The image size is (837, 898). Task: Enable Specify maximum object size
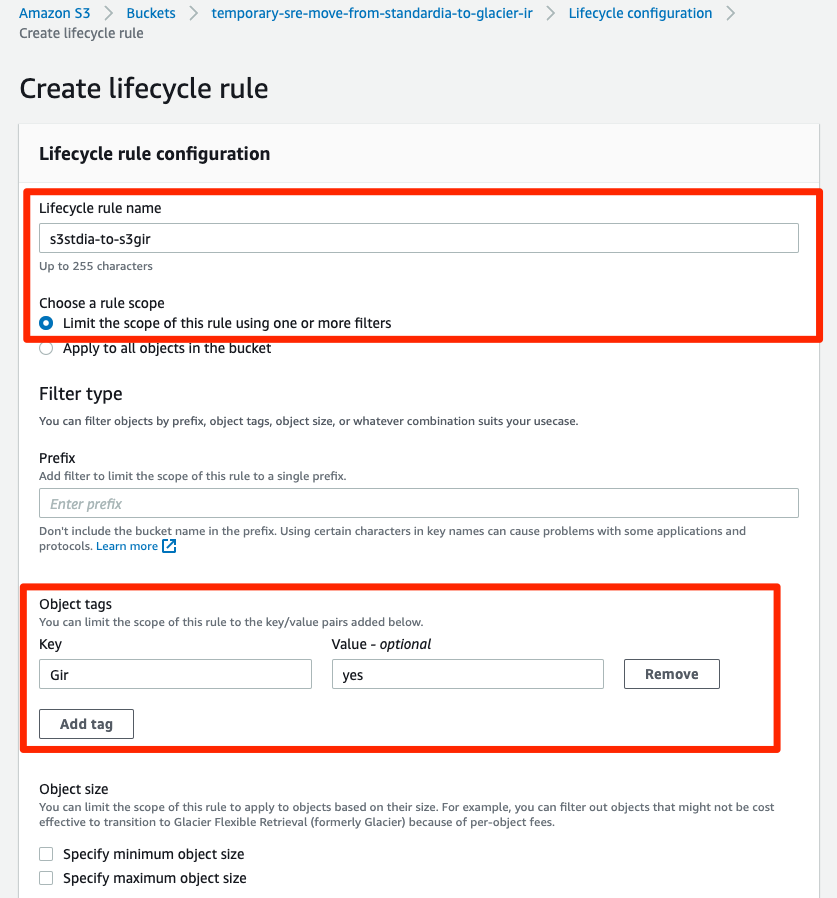coord(45,878)
